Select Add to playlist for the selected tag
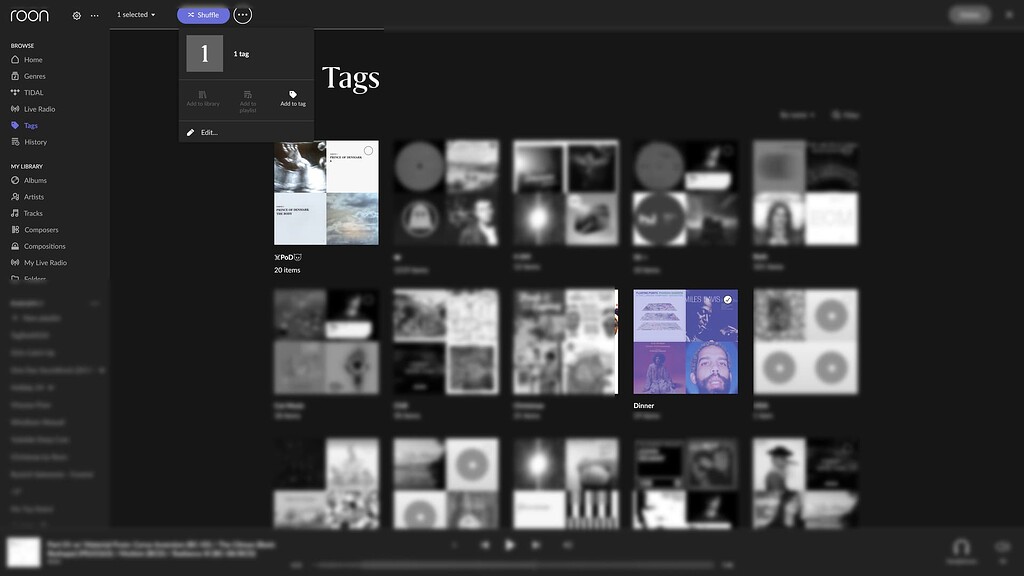Viewport: 1024px width, 576px height. (x=247, y=98)
